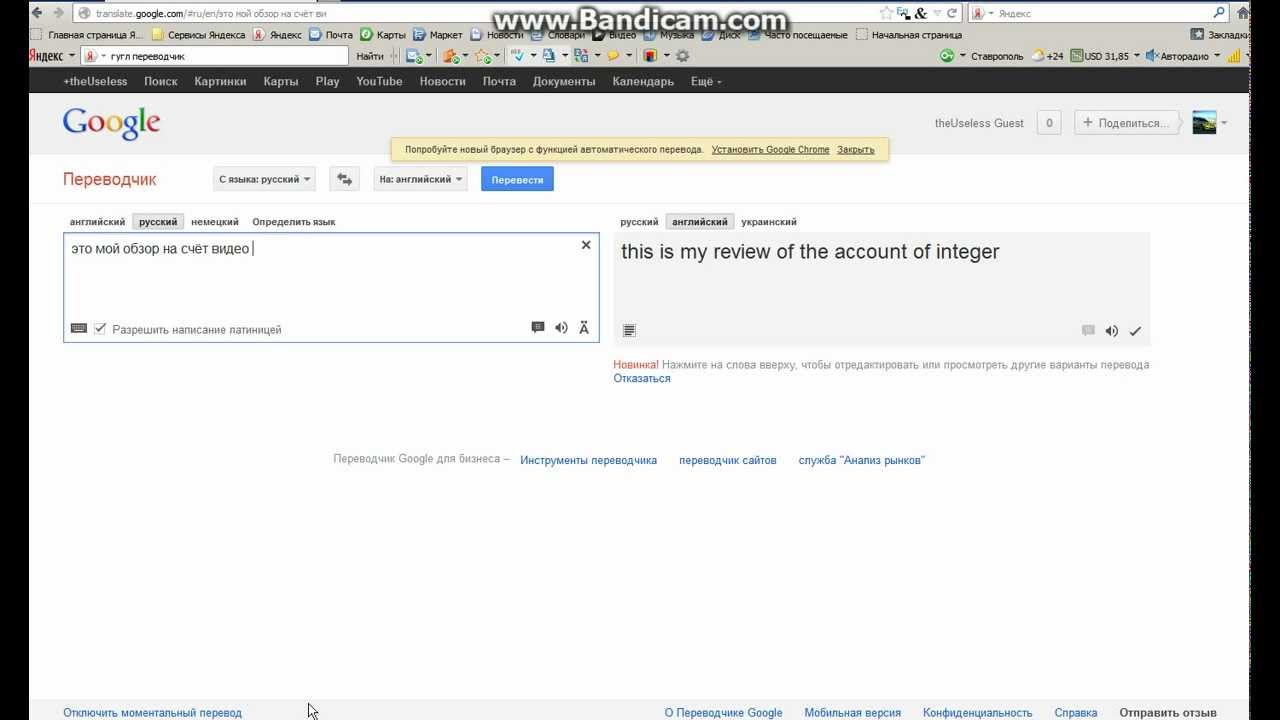The width and height of the screenshot is (1280, 720).
Task: Open Календарь in the Google bar
Action: coord(643,81)
